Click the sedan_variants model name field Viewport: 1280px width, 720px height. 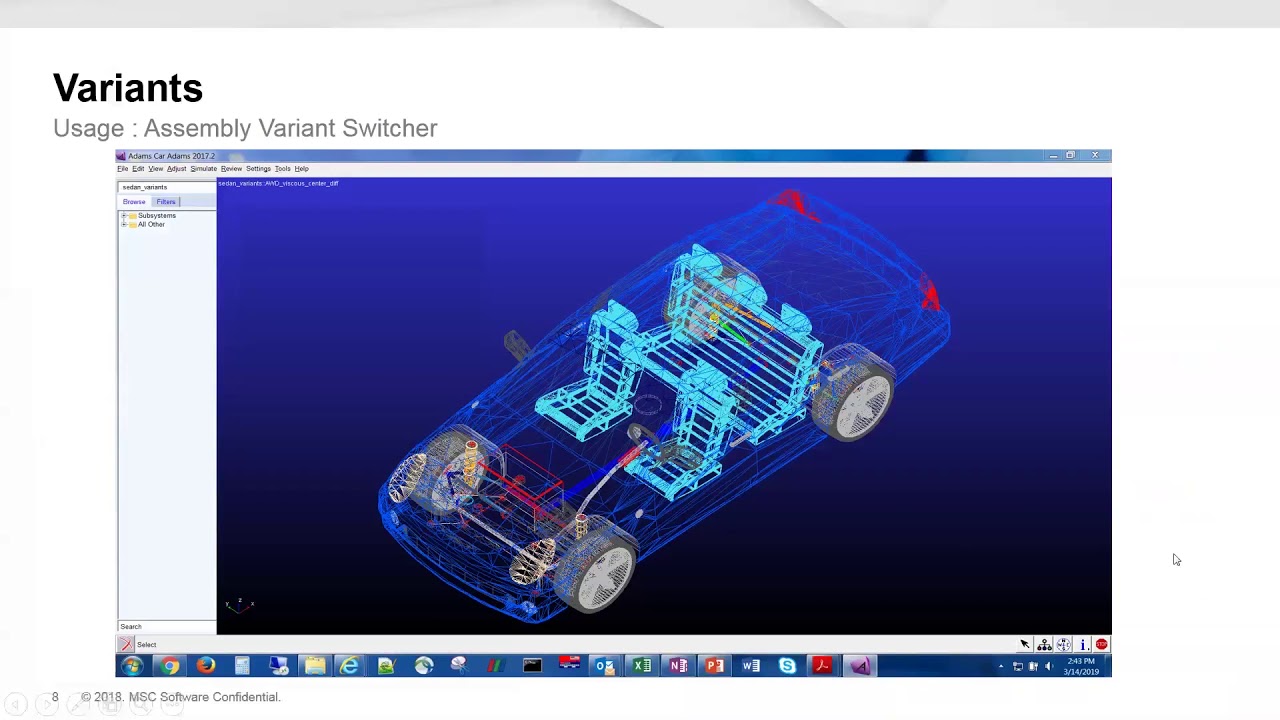pos(167,187)
